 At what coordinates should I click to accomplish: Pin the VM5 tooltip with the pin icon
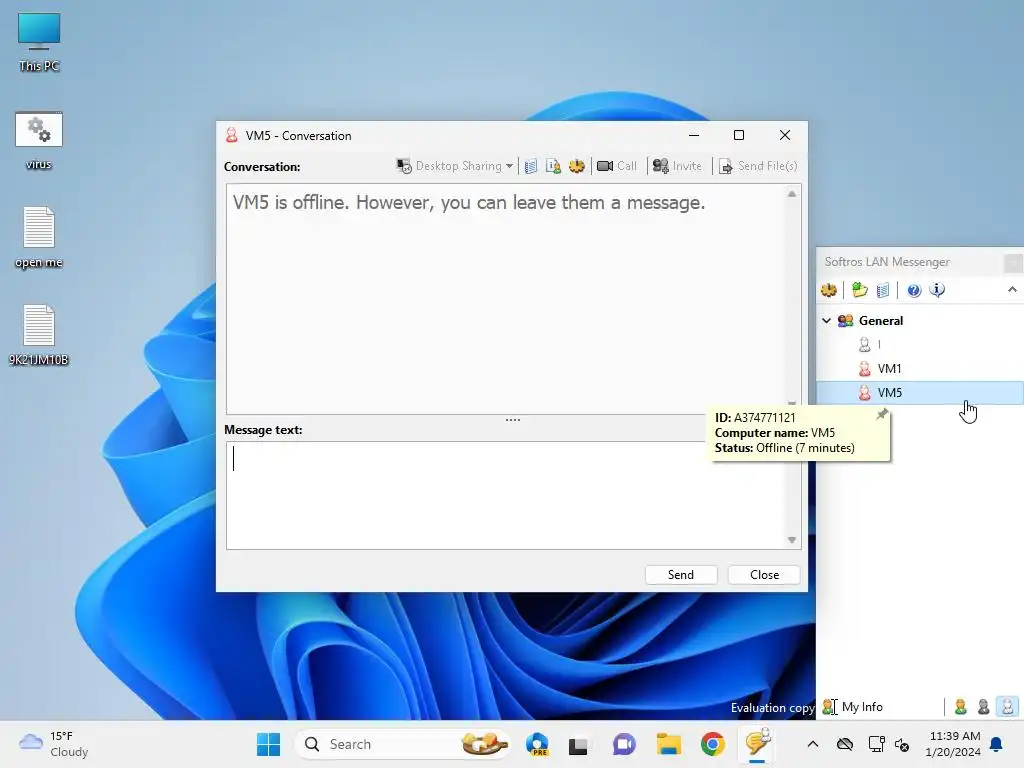(882, 414)
